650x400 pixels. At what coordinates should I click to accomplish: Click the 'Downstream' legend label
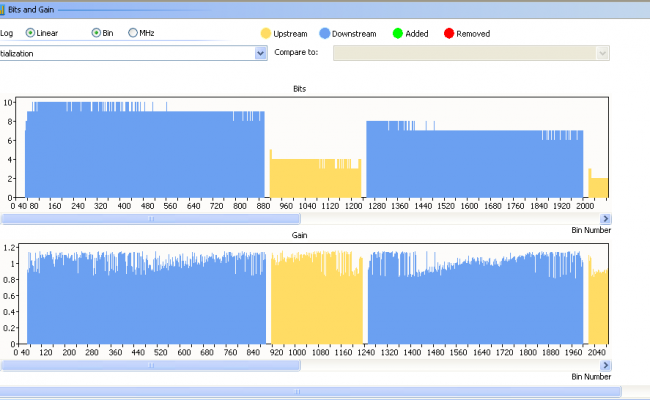point(354,34)
